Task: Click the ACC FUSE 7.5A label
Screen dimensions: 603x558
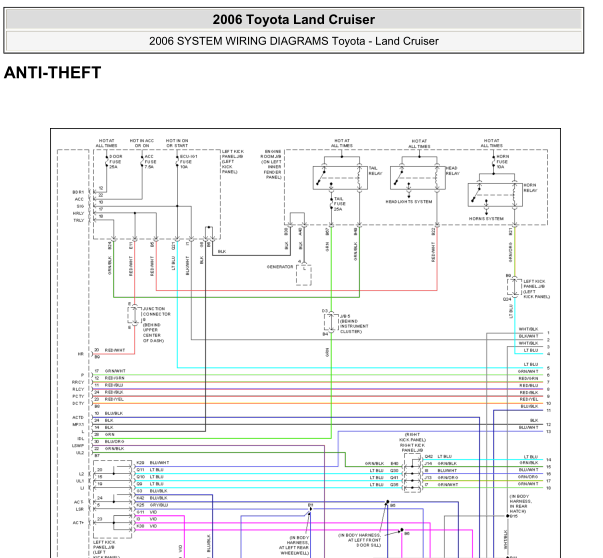Action: pyautogui.click(x=150, y=162)
